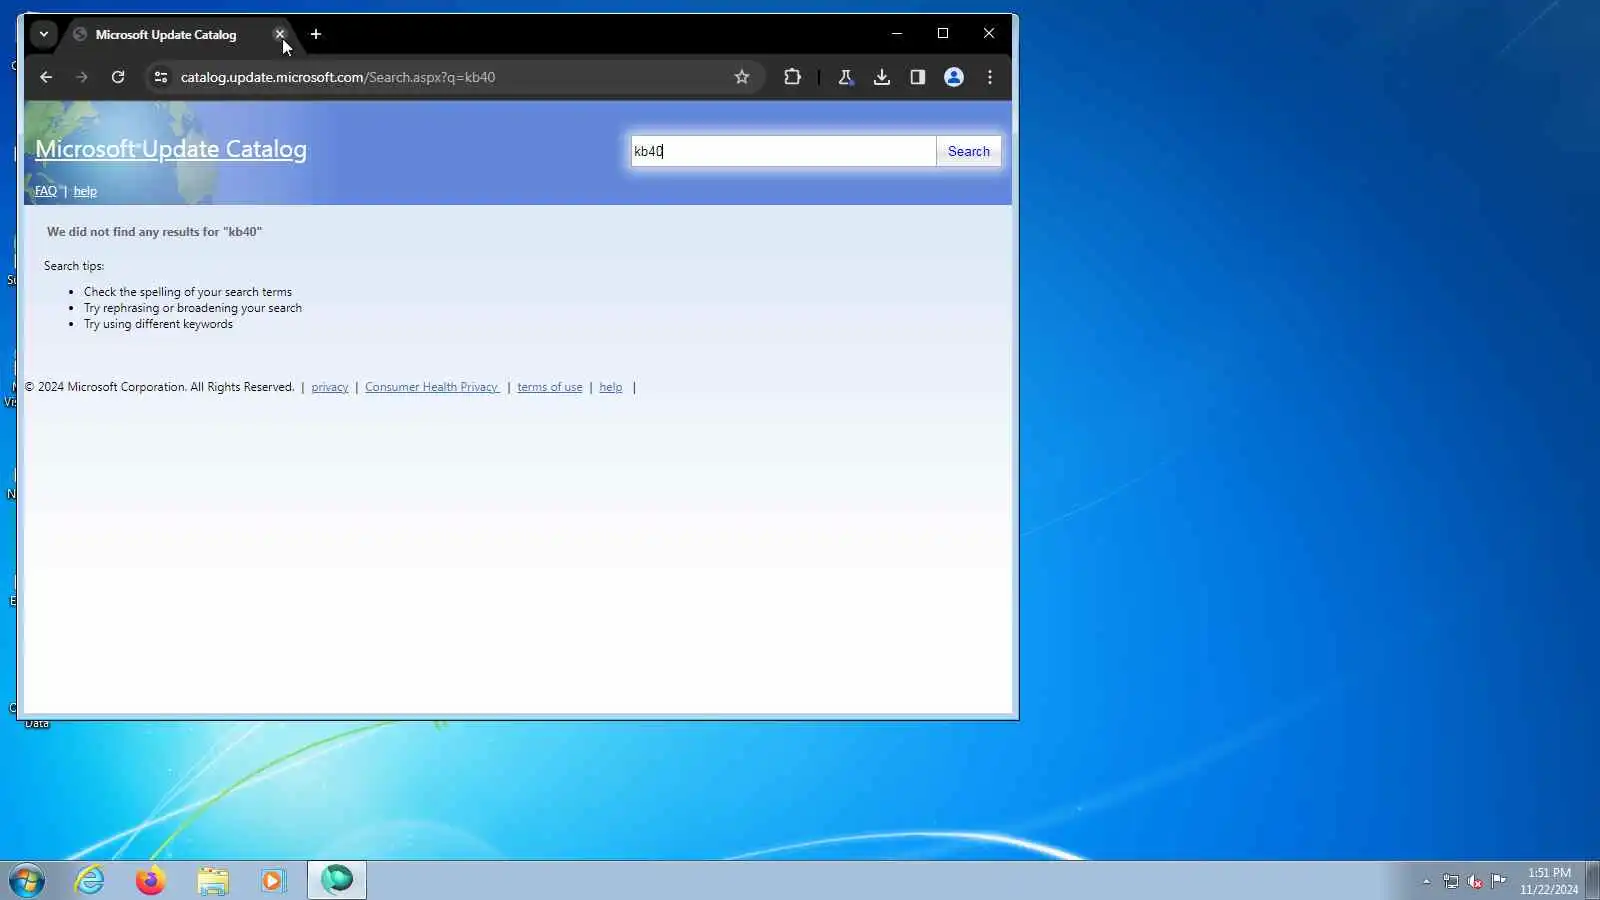1600x900 pixels.
Task: Click the browser forward arrow
Action: [x=82, y=77]
